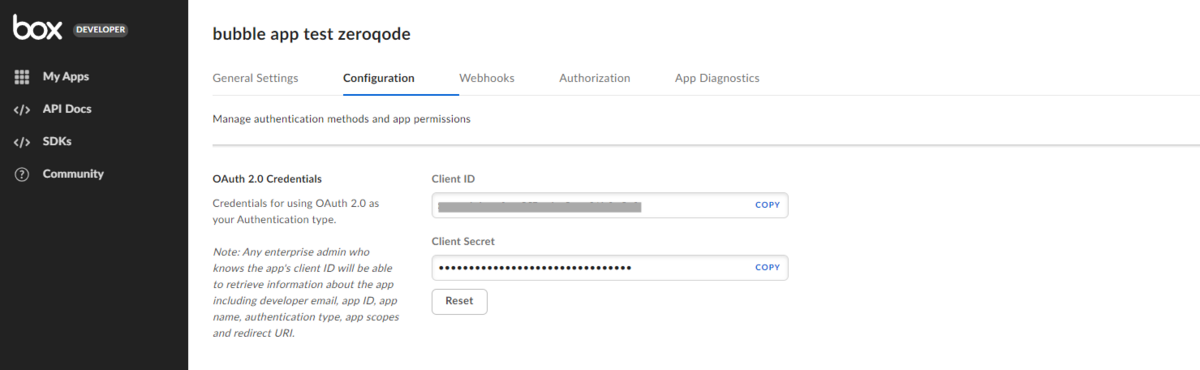The width and height of the screenshot is (1200, 370).
Task: Click the API Docs code brackets icon
Action: [x=22, y=109]
